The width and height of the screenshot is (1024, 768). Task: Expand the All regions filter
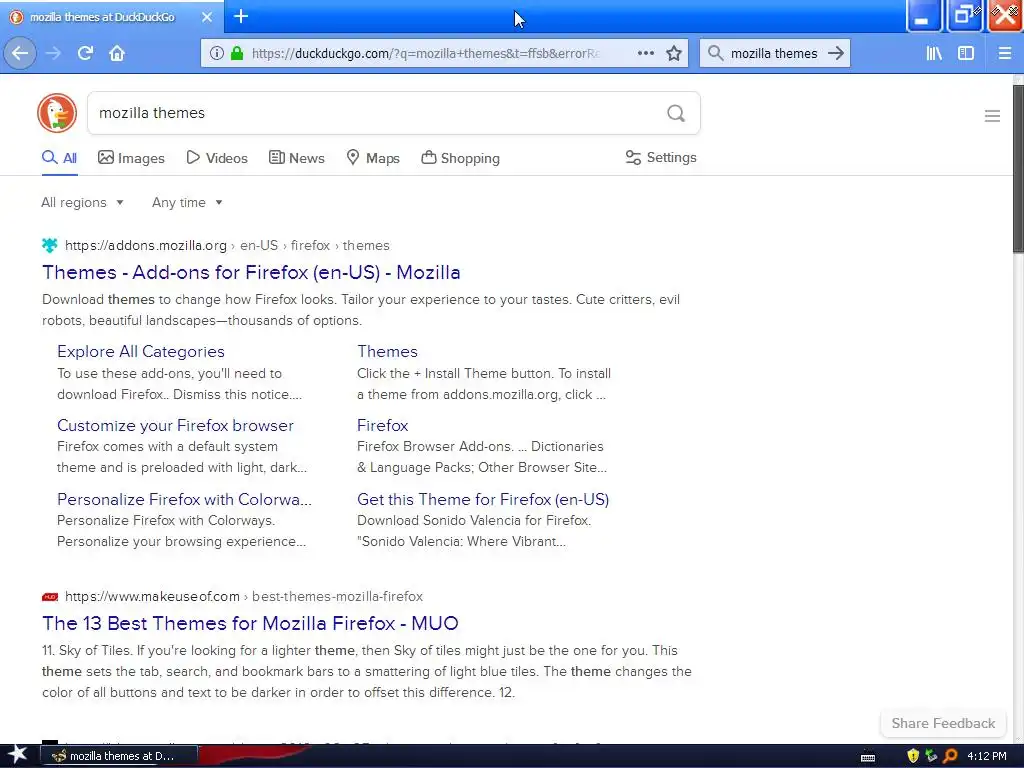(82, 202)
